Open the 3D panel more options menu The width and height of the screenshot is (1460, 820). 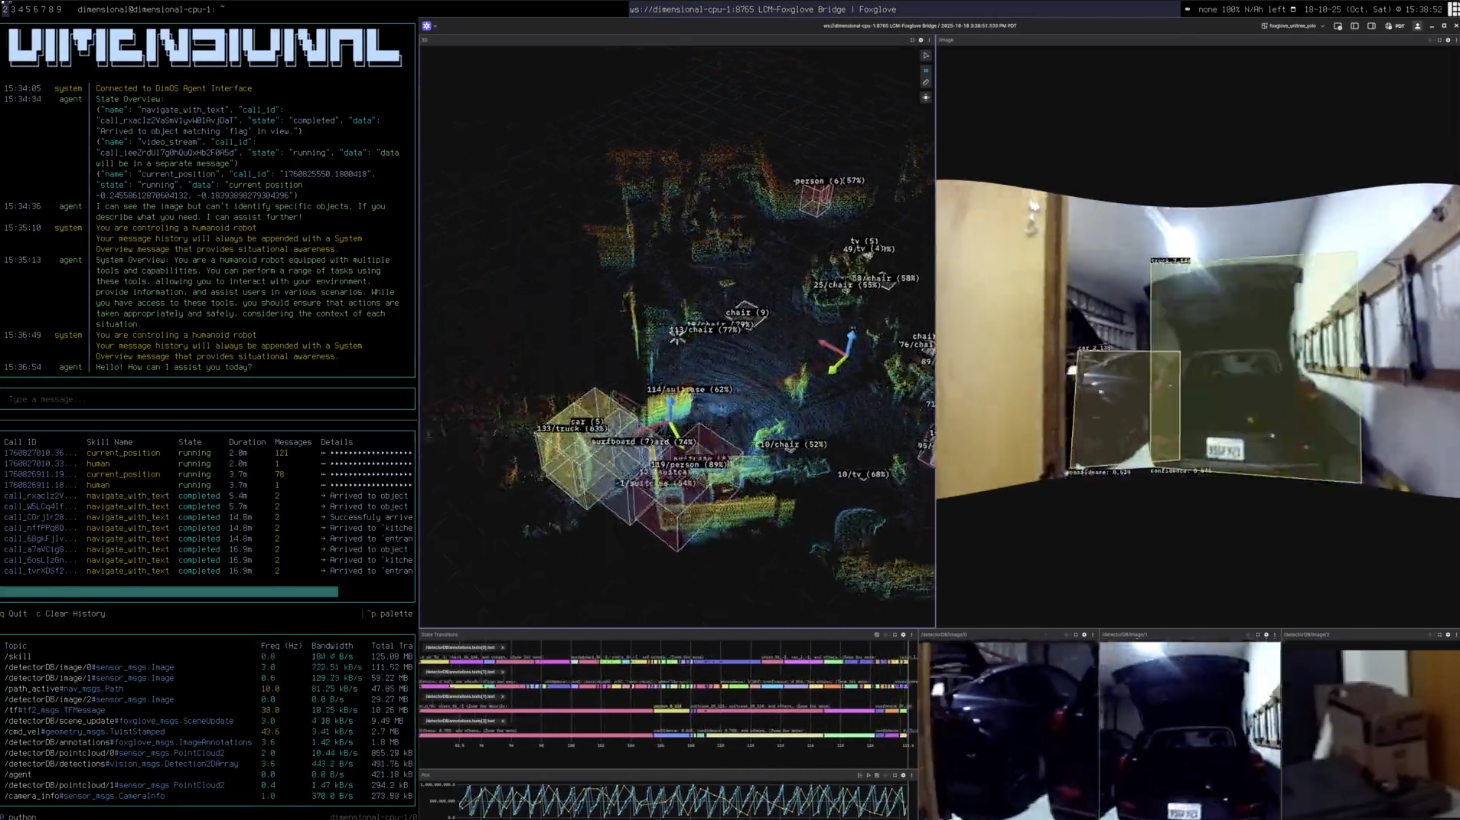point(929,40)
